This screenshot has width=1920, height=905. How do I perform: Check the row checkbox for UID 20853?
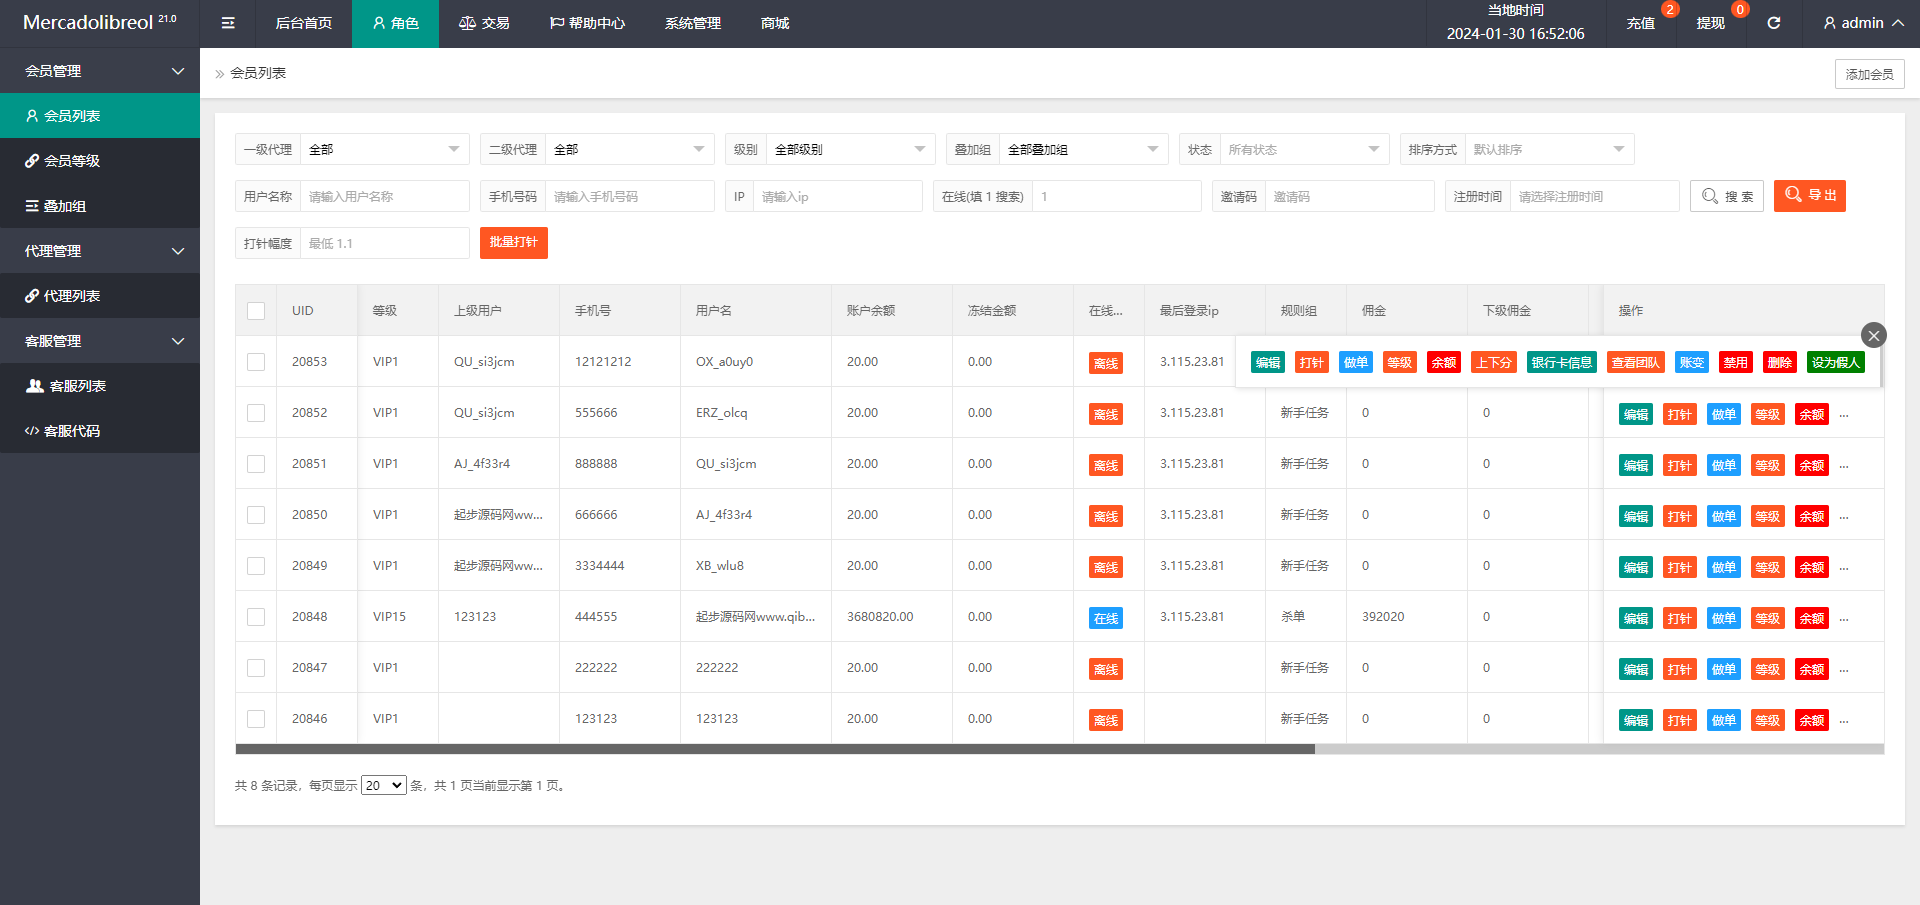256,362
